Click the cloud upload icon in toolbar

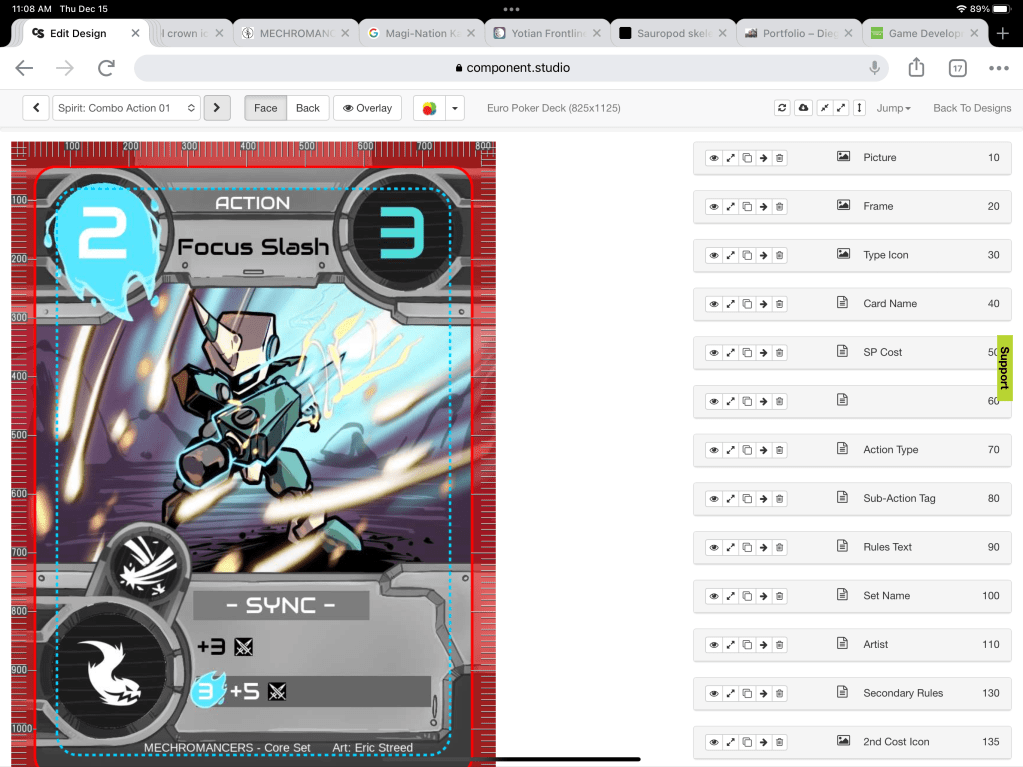(803, 108)
